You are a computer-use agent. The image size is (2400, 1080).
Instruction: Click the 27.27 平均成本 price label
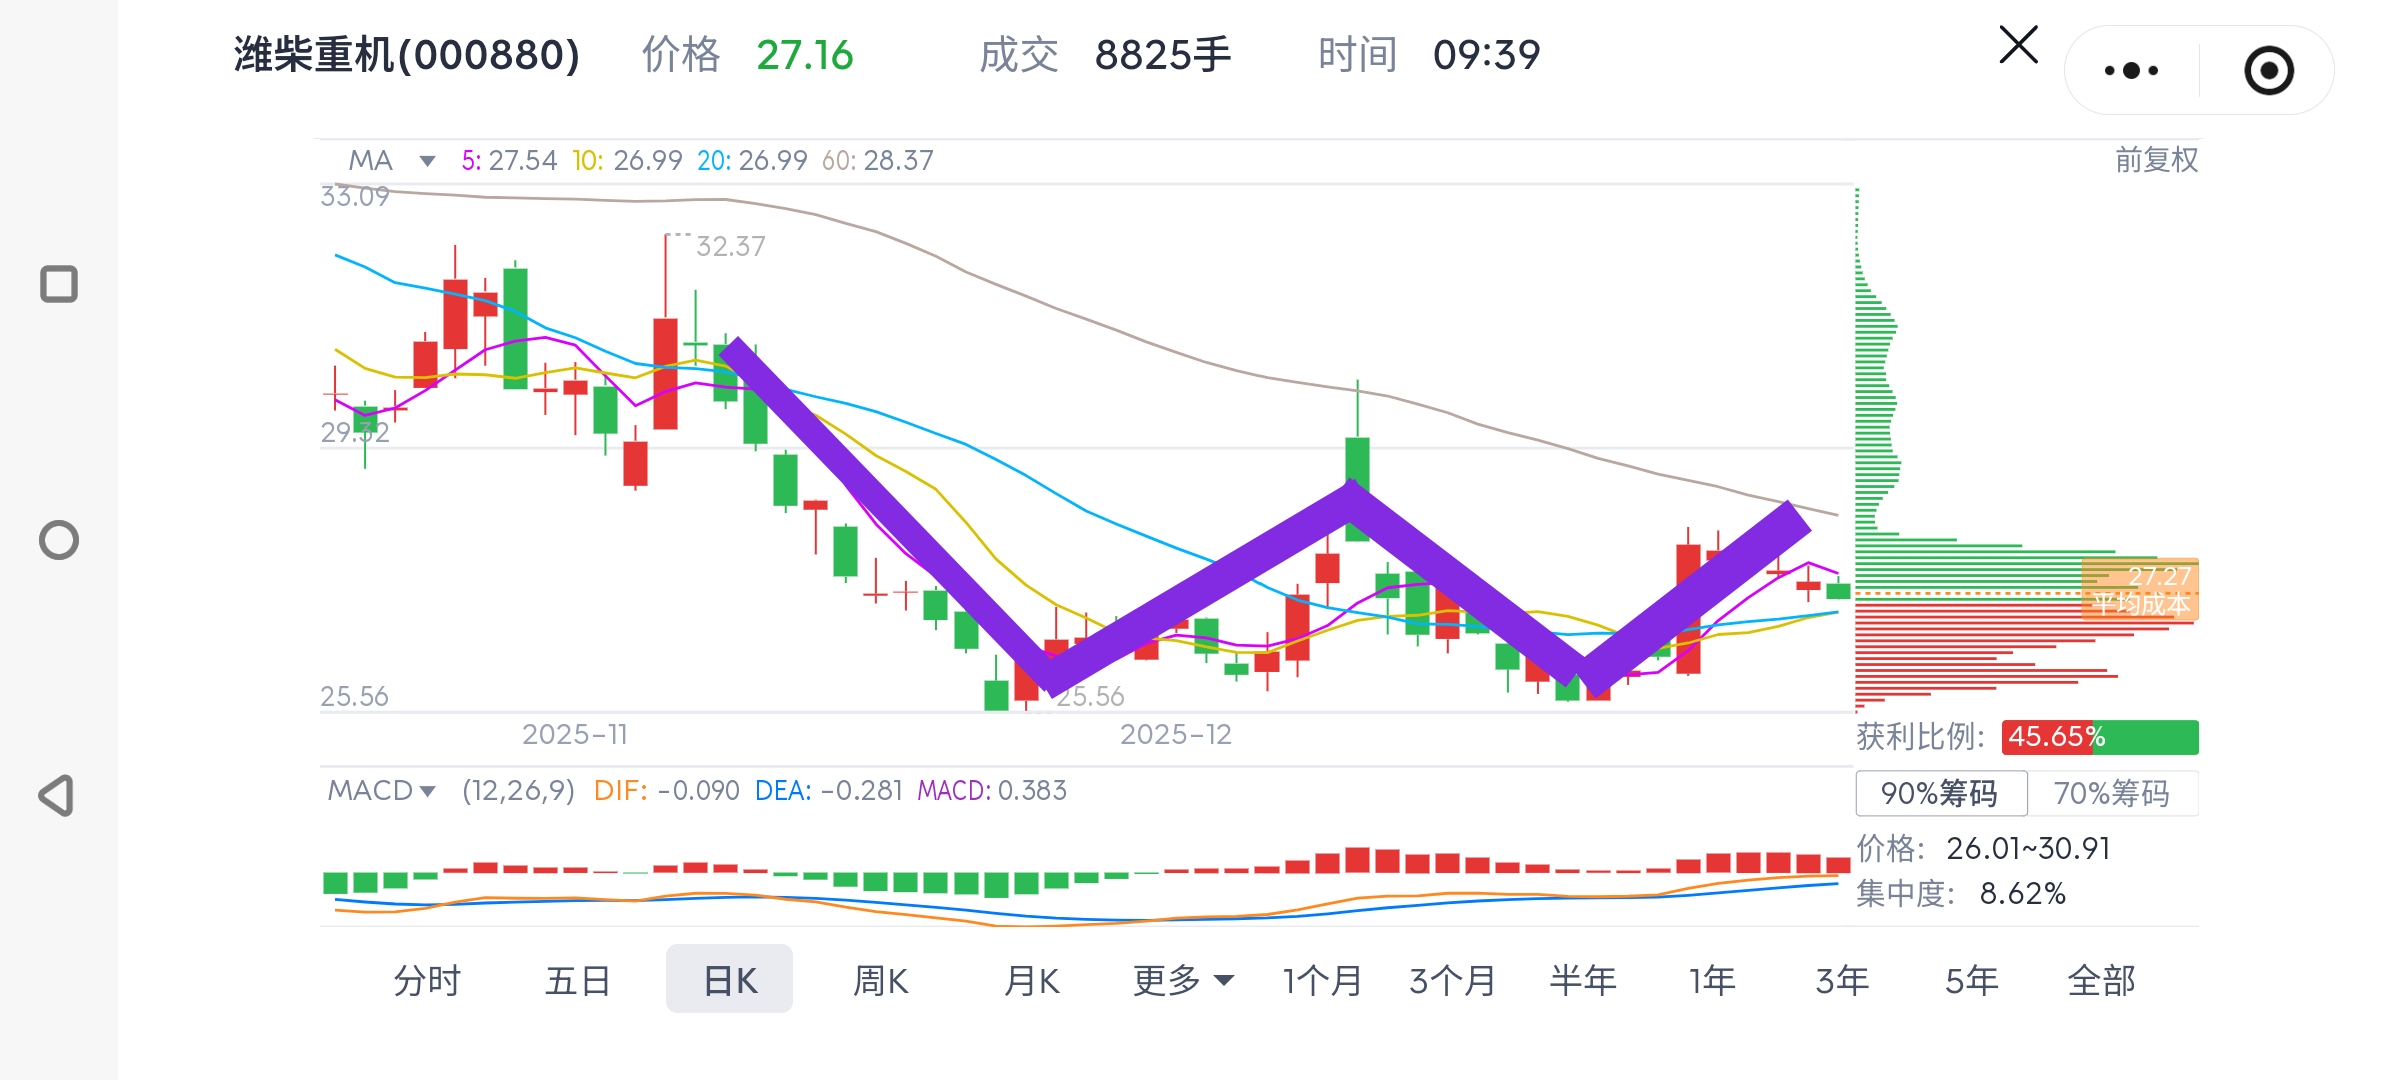[2141, 589]
